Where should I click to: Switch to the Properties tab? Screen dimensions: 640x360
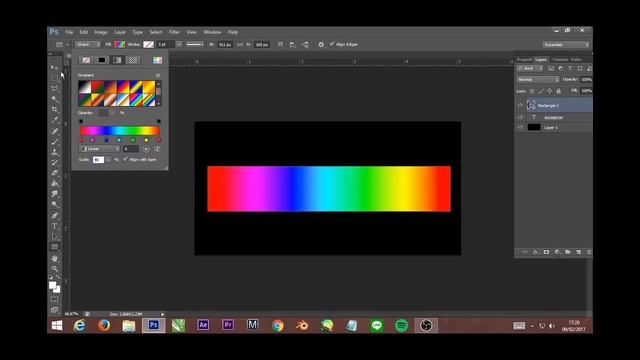click(524, 60)
